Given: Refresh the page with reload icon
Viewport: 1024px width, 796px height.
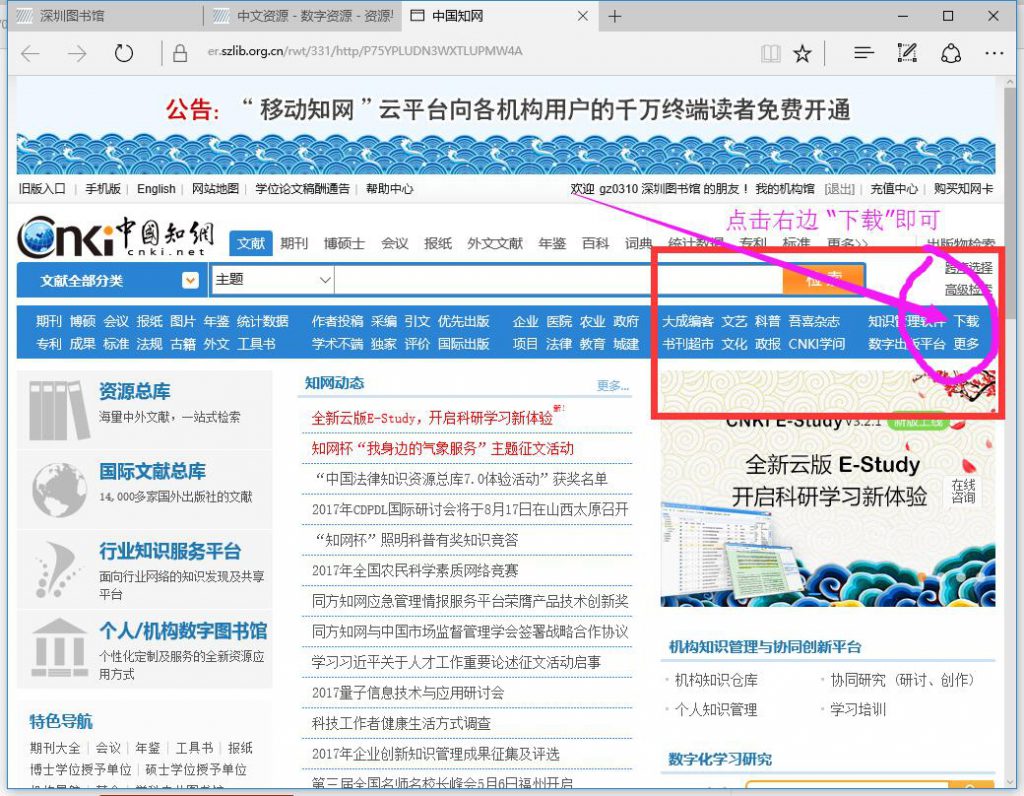Looking at the screenshot, I should pyautogui.click(x=124, y=54).
